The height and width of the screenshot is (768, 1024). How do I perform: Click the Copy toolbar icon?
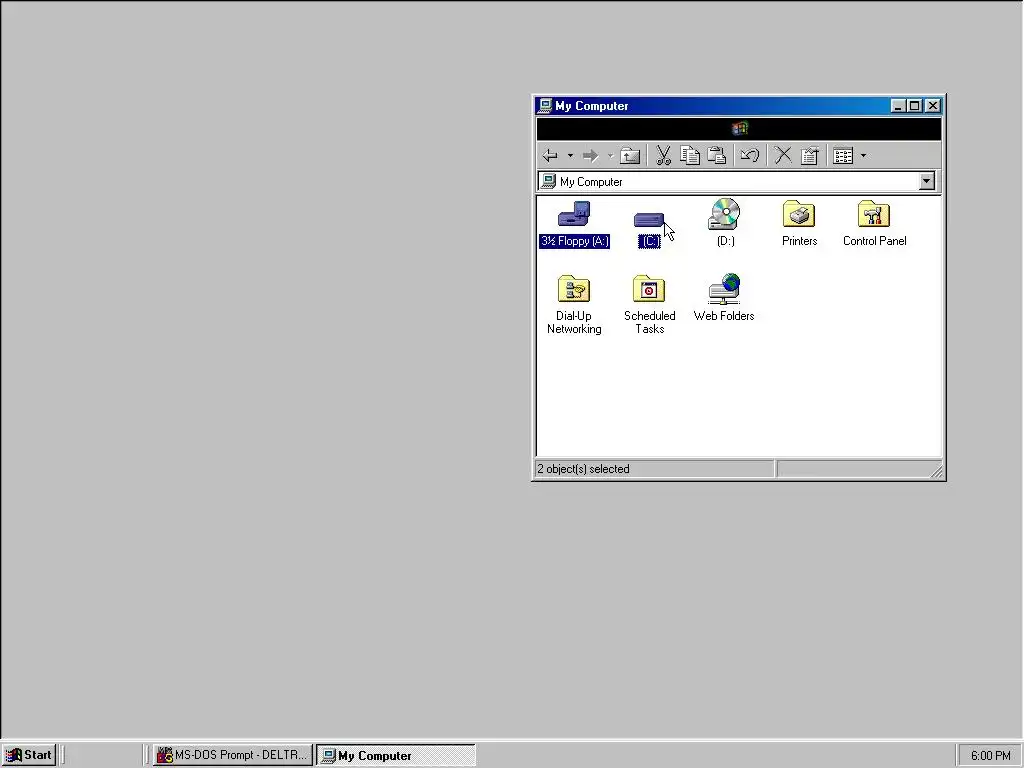690,155
